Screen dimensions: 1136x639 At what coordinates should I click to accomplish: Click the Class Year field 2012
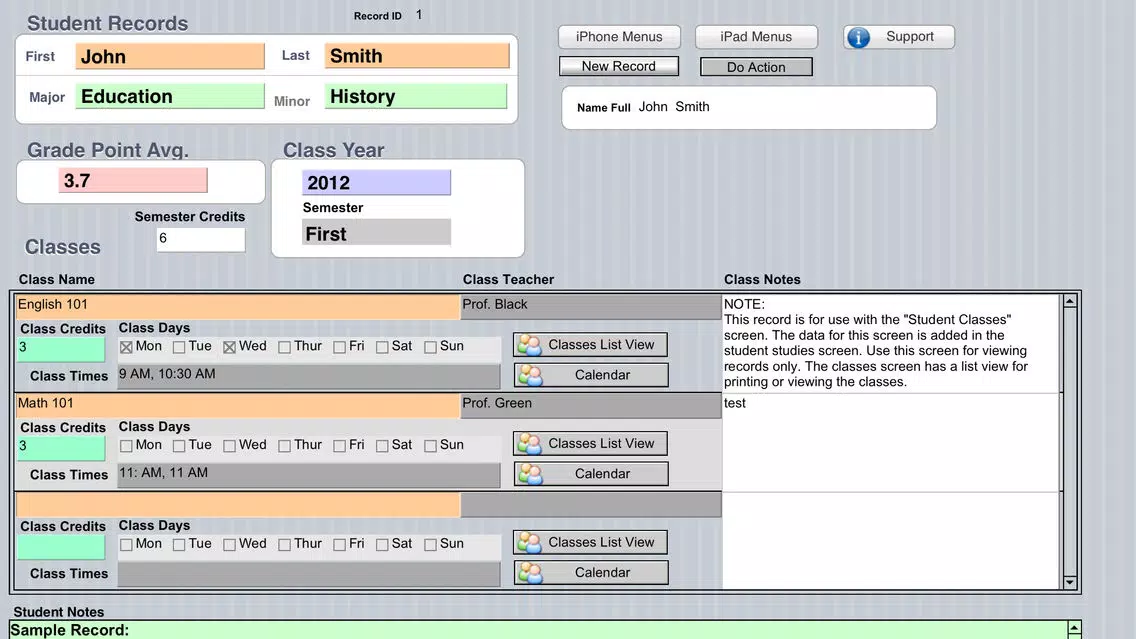click(x=377, y=183)
